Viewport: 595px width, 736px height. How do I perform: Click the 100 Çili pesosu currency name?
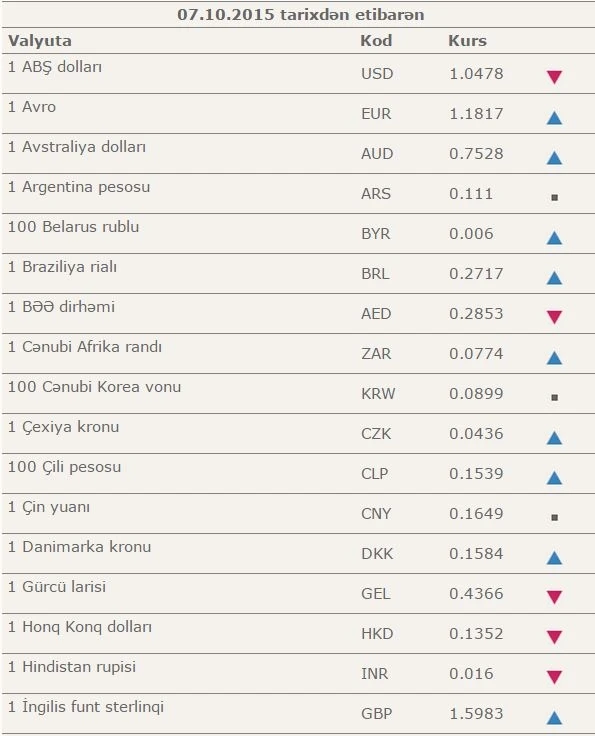point(64,468)
